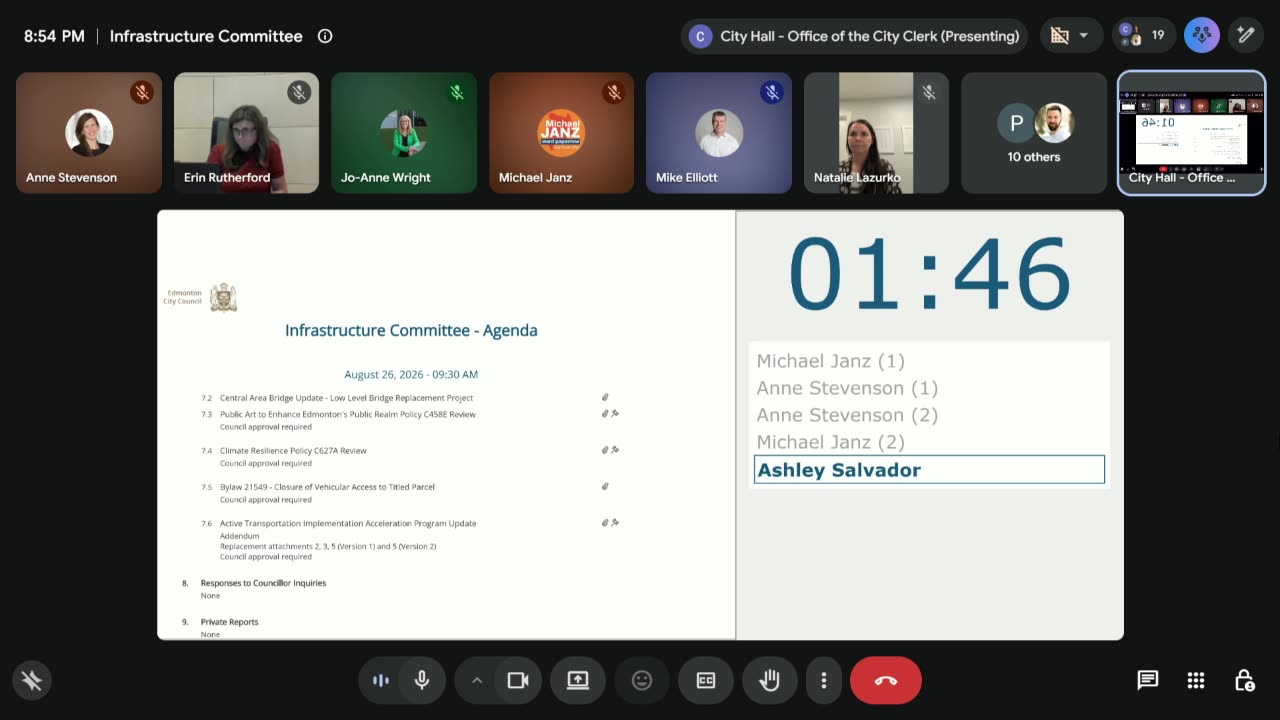This screenshot has width=1280, height=720.
Task: Open the chat panel
Action: coord(1148,681)
